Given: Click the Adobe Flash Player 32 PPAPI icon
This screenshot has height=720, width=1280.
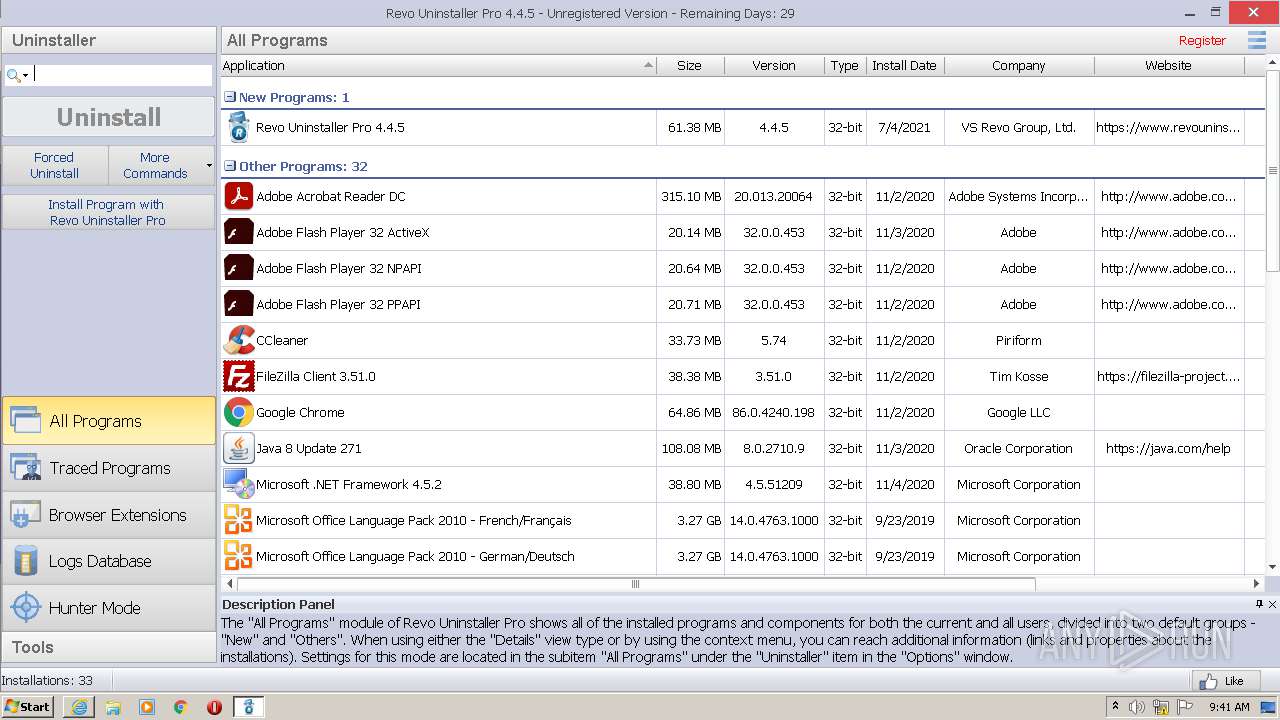Looking at the screenshot, I should (x=238, y=304).
